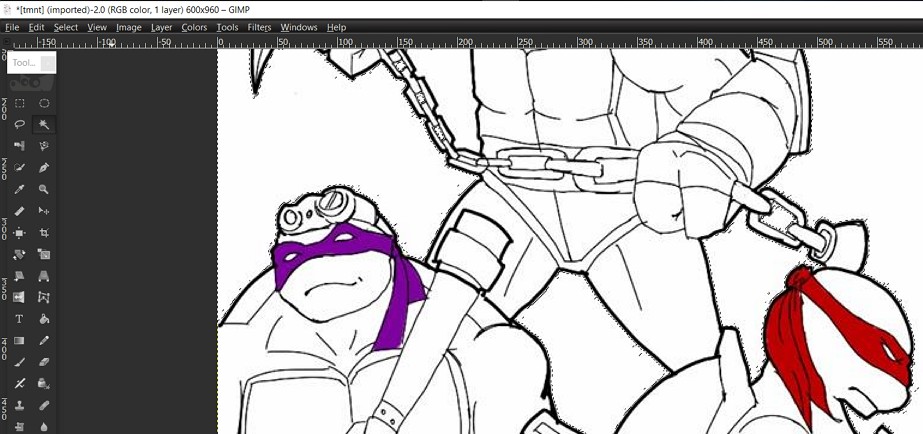Select the Airbrush tool
This screenshot has height=434, width=923.
19,383
